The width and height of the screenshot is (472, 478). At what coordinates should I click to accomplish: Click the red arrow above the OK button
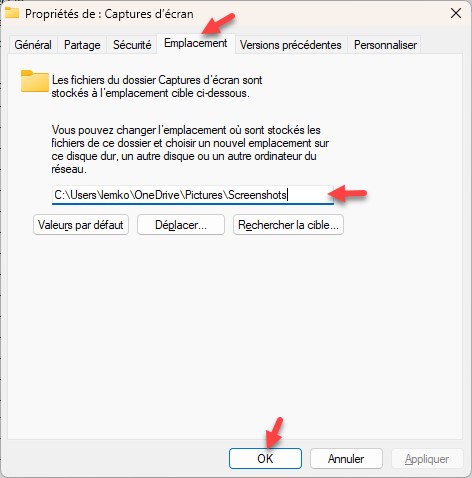point(274,433)
